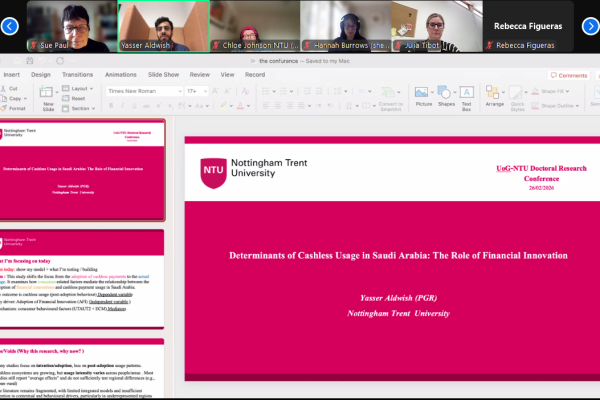Click the Reset slide button
Viewport: 600px width, 400px height.
coord(74,98)
